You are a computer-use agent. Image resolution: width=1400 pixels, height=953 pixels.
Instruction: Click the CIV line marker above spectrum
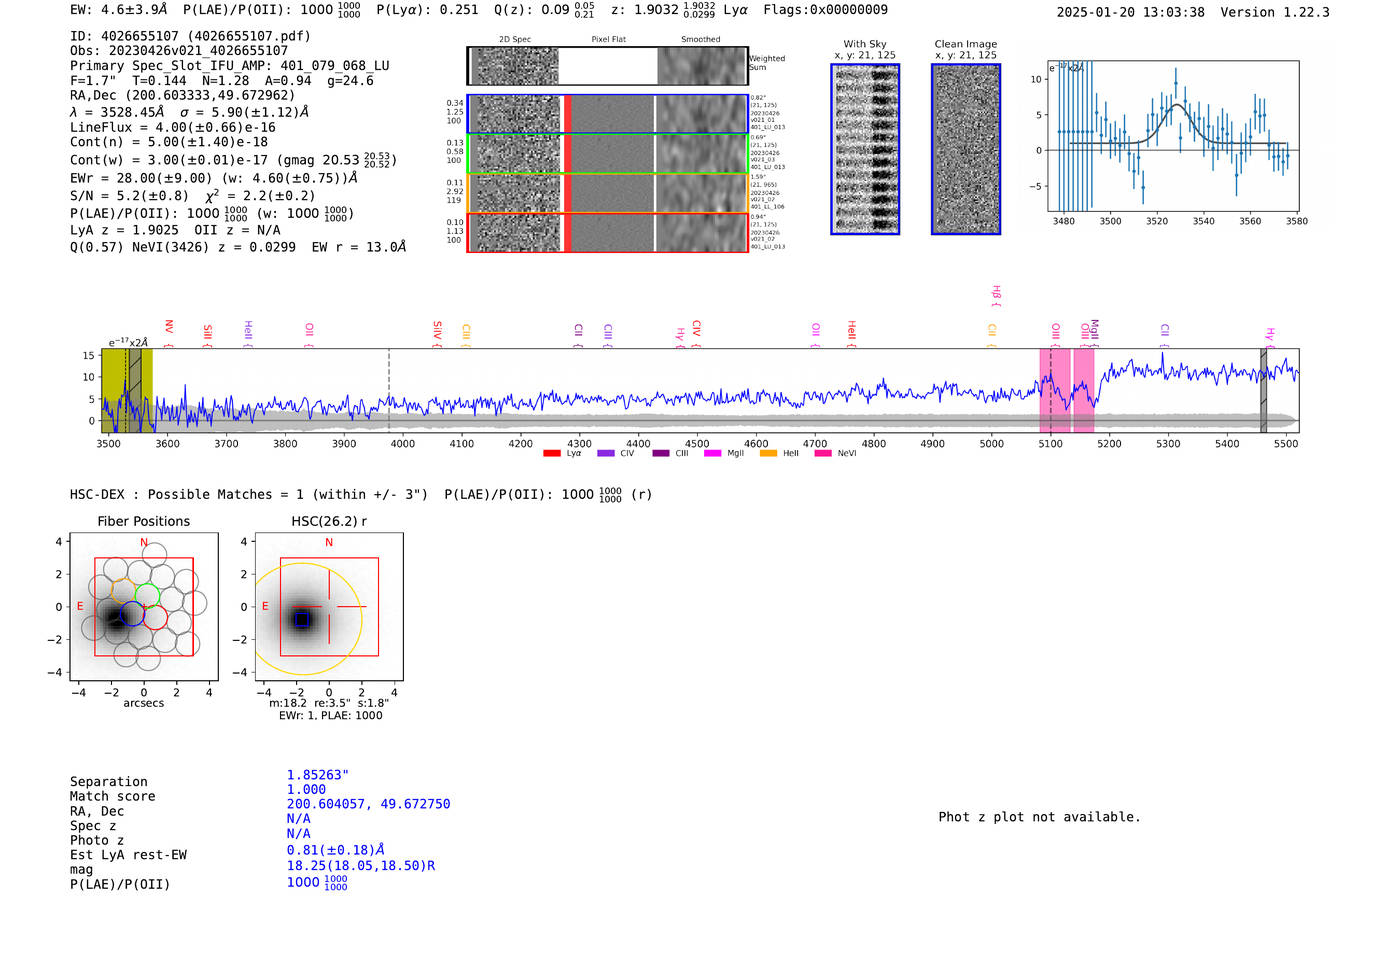tap(697, 333)
